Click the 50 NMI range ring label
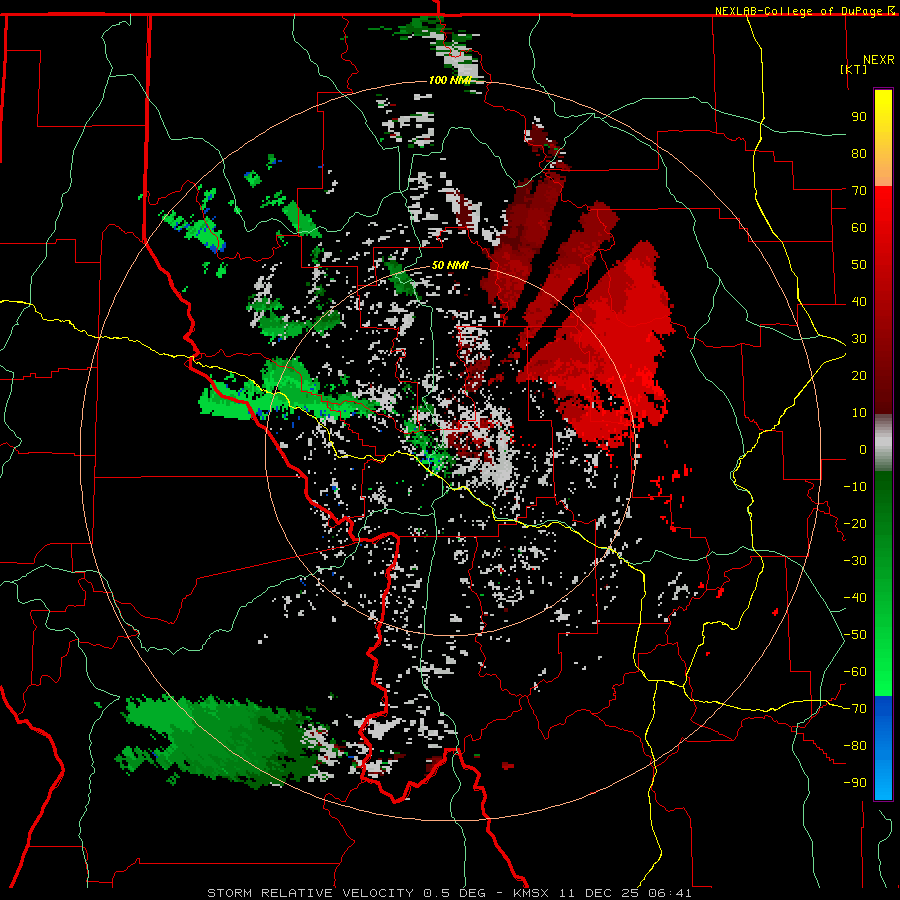This screenshot has height=900, width=900. (449, 266)
